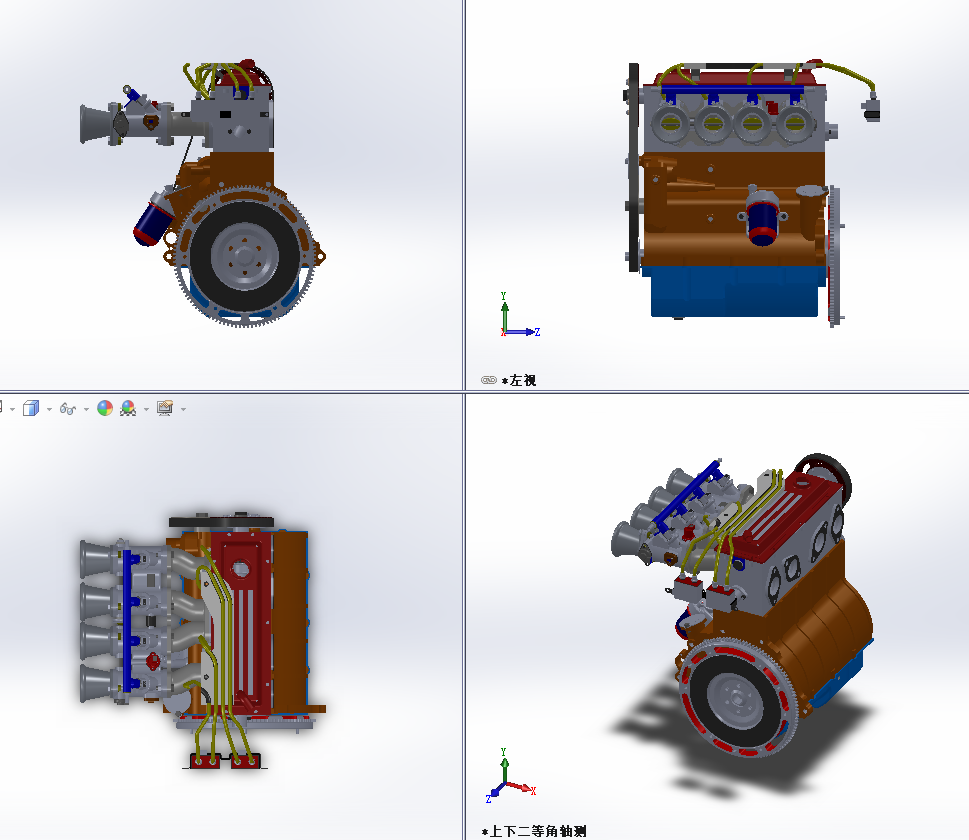Screen dimensions: 969x840
Task: Click the coordinate triad in the 左视 viewport
Action: pos(520,315)
